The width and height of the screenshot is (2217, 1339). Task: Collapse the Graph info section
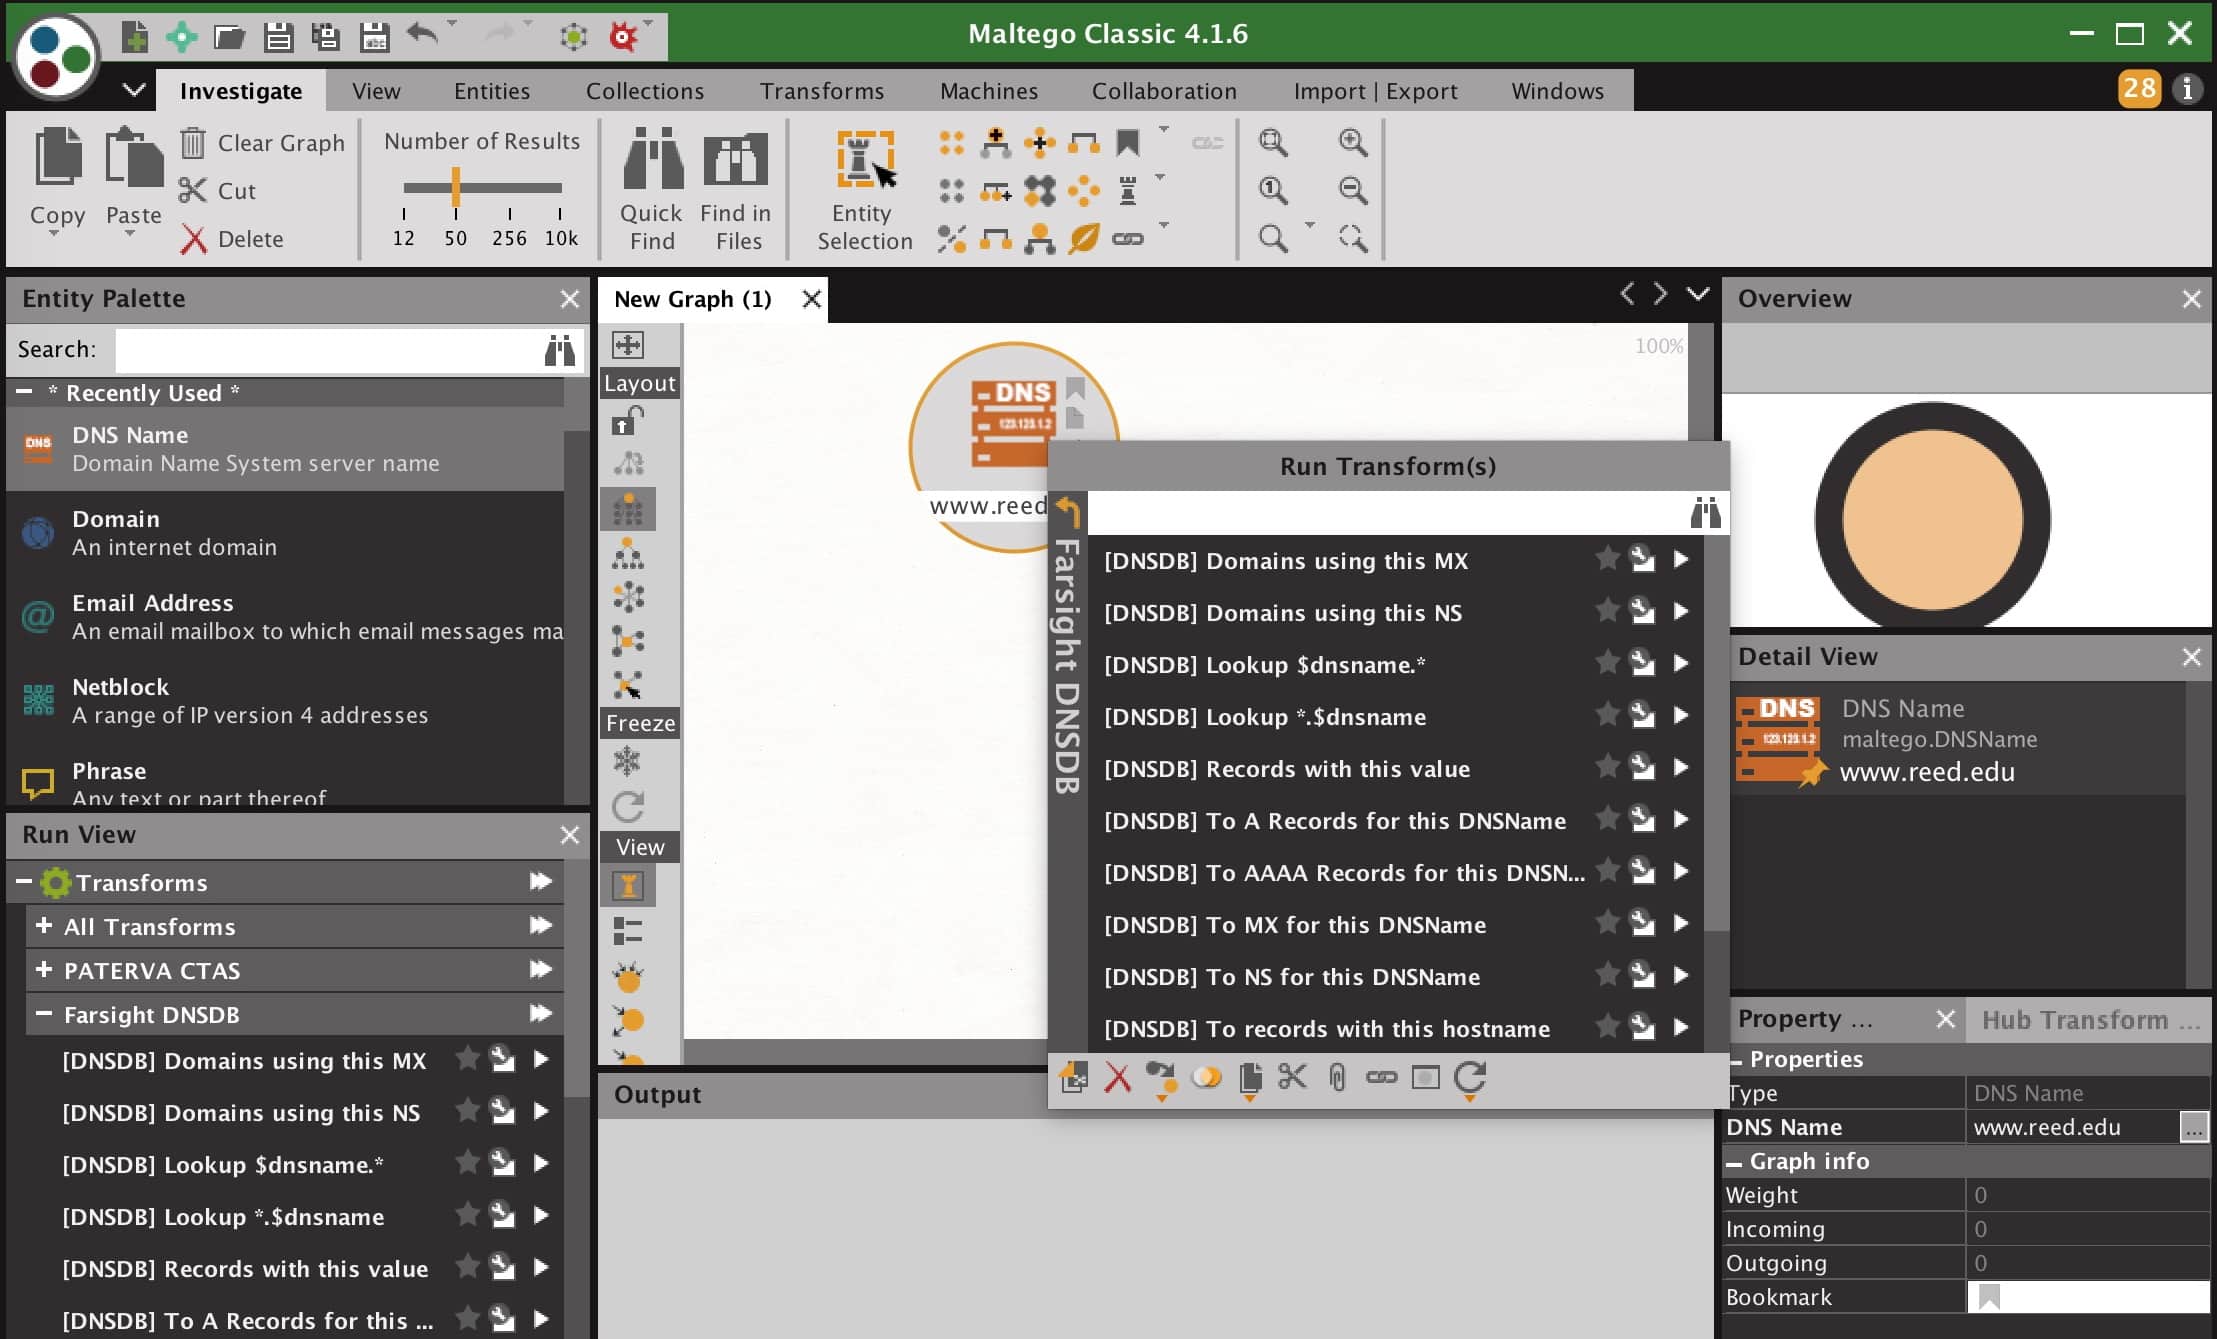(1735, 1162)
